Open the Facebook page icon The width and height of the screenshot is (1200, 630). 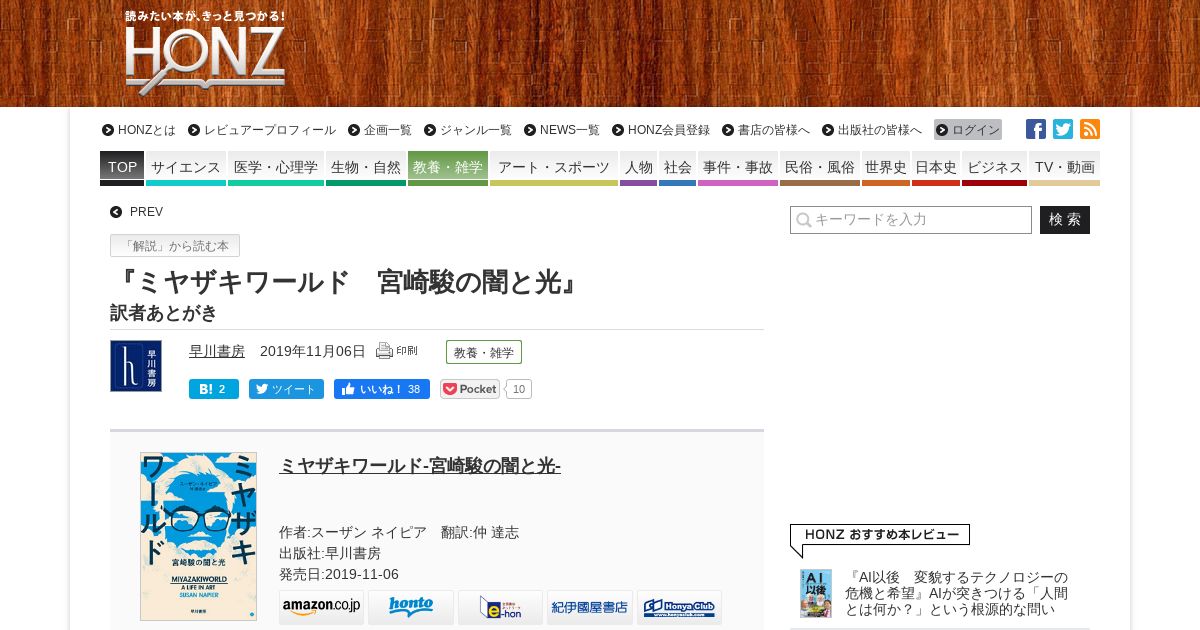(x=1036, y=129)
